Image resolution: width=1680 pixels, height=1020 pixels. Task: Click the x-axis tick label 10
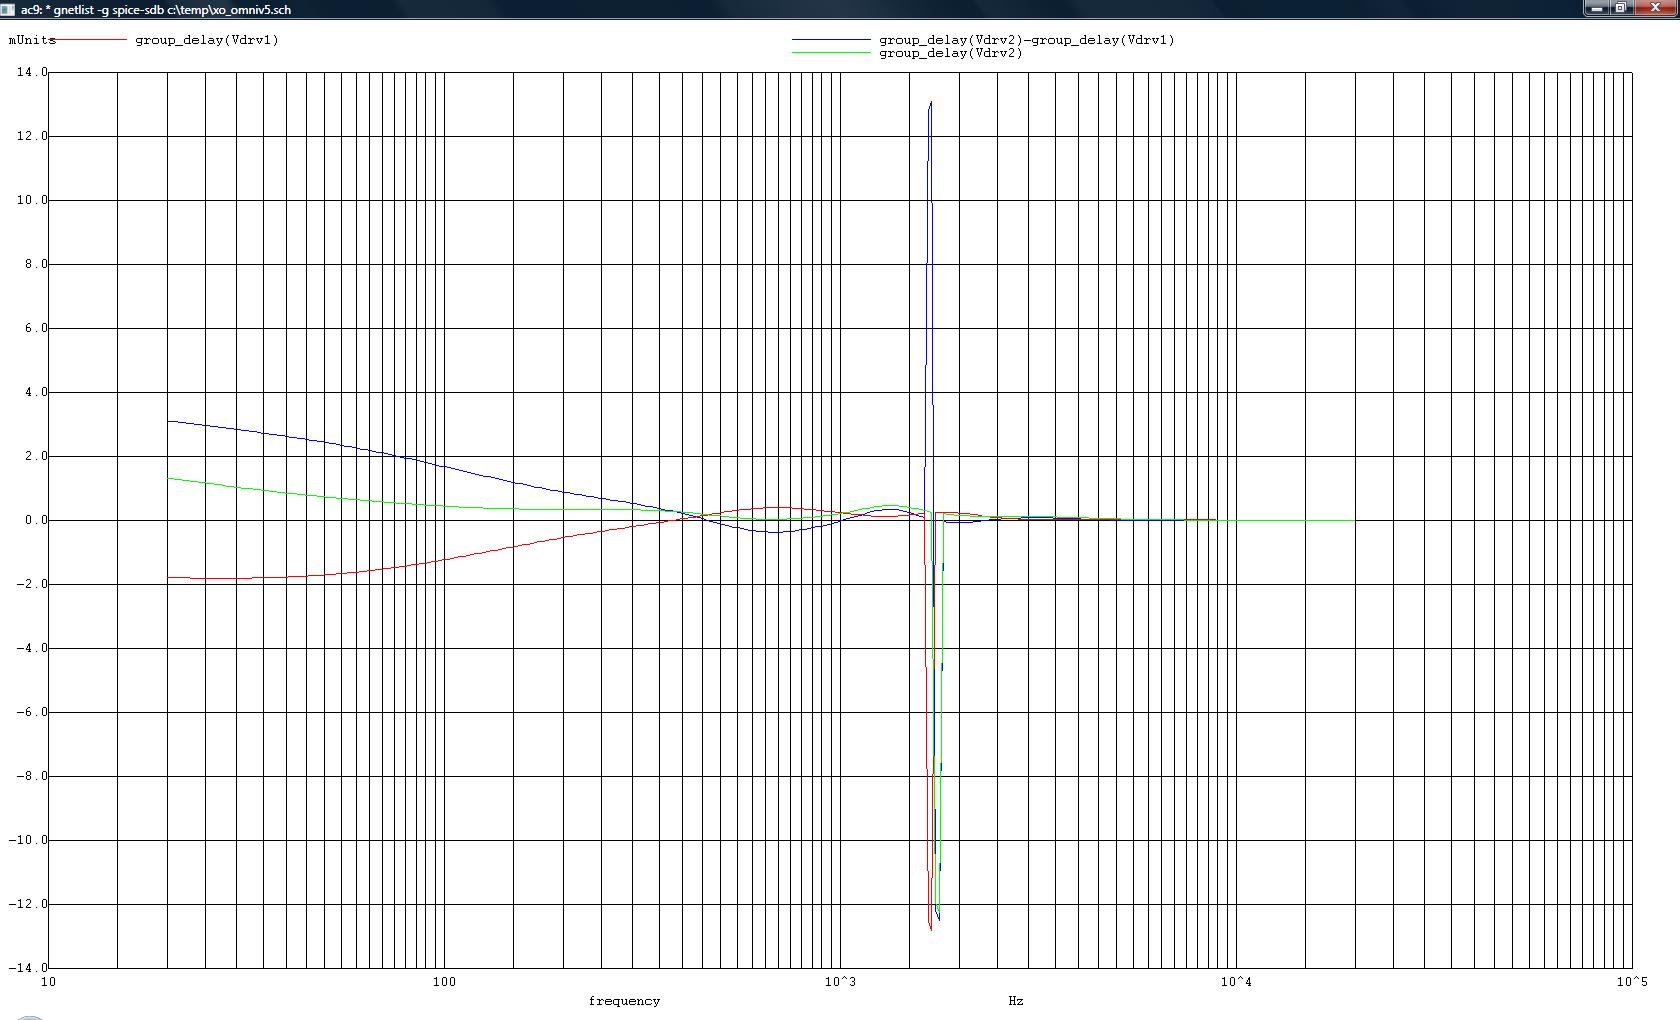(x=48, y=982)
